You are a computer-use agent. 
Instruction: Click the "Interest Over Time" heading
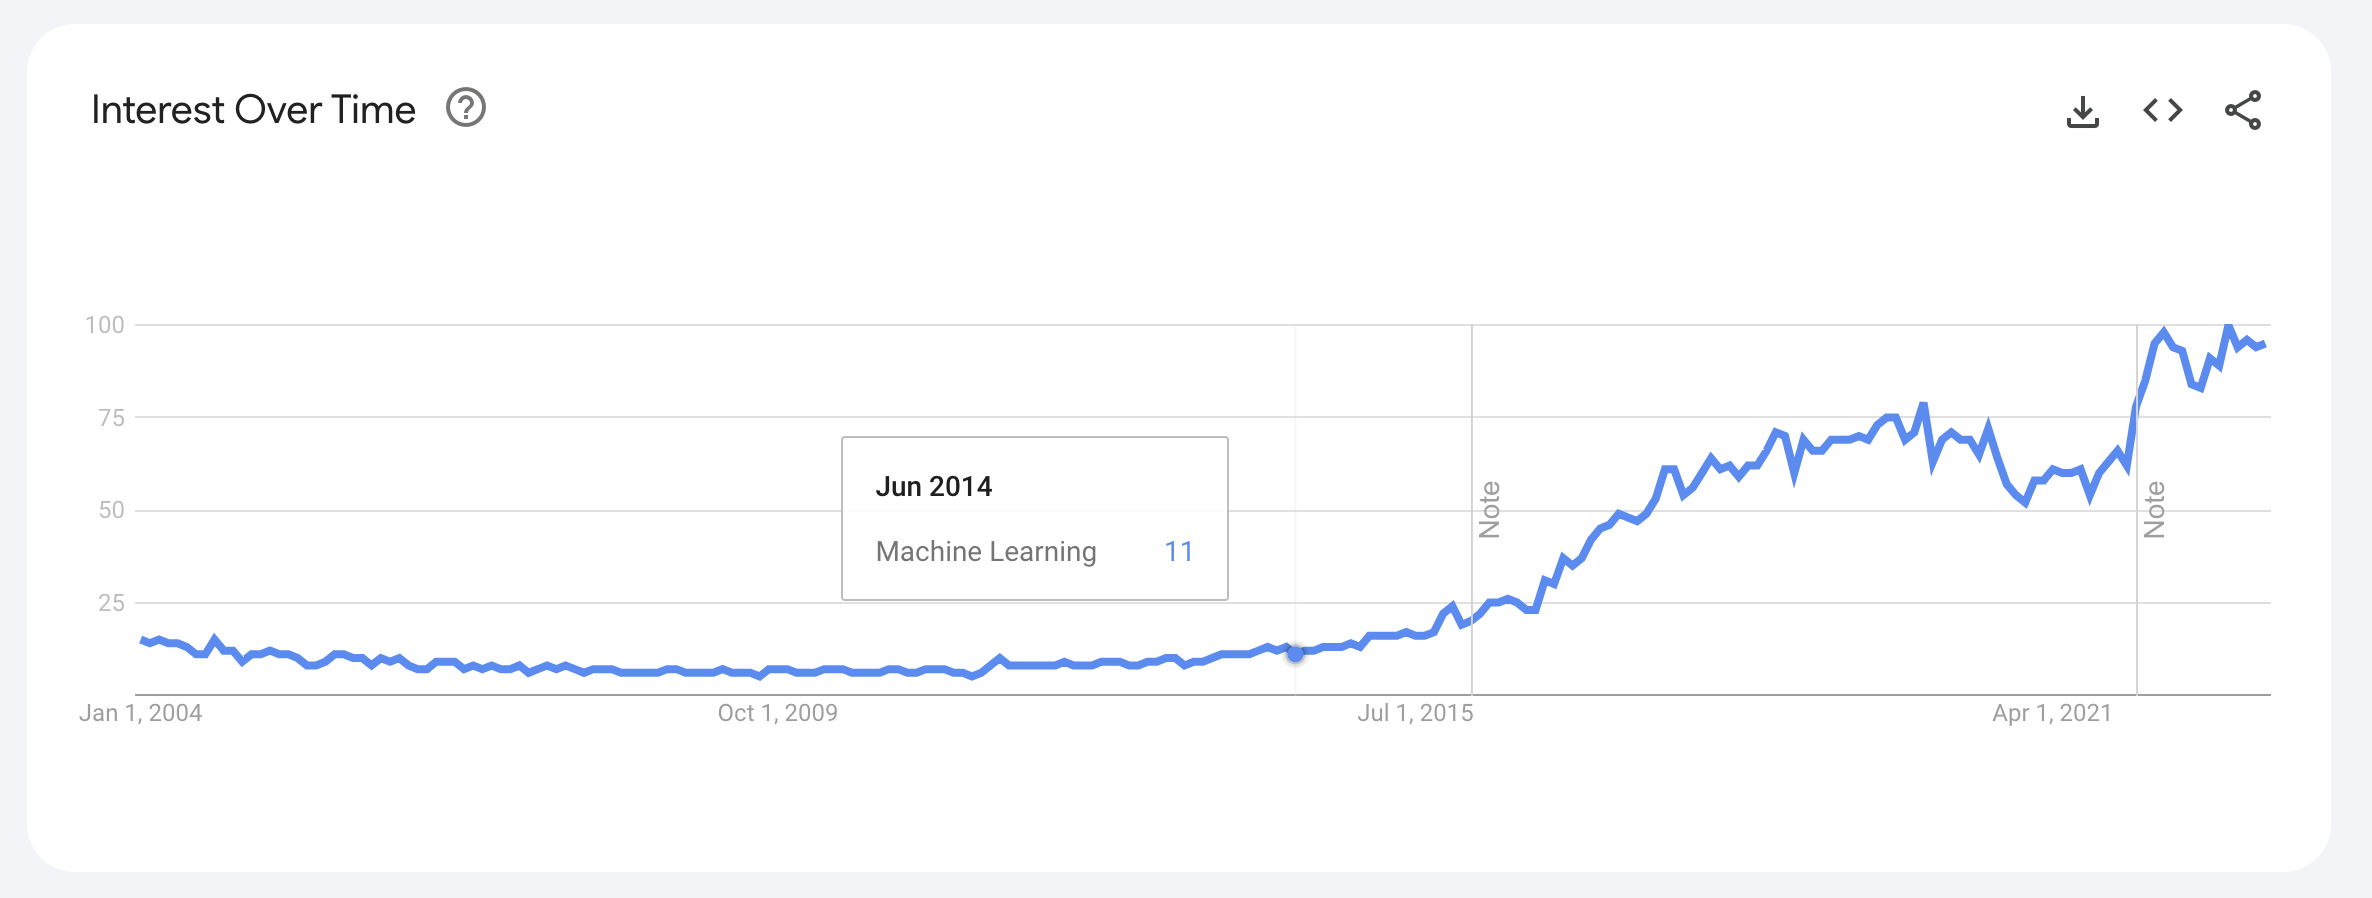tap(253, 110)
